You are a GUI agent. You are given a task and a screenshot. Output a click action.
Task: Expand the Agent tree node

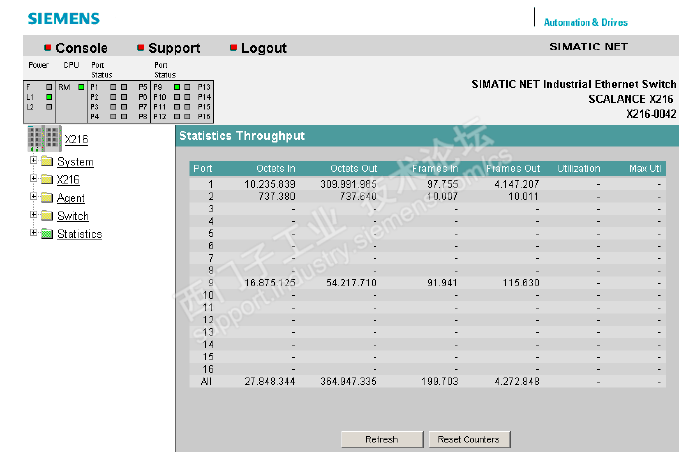(x=33, y=197)
